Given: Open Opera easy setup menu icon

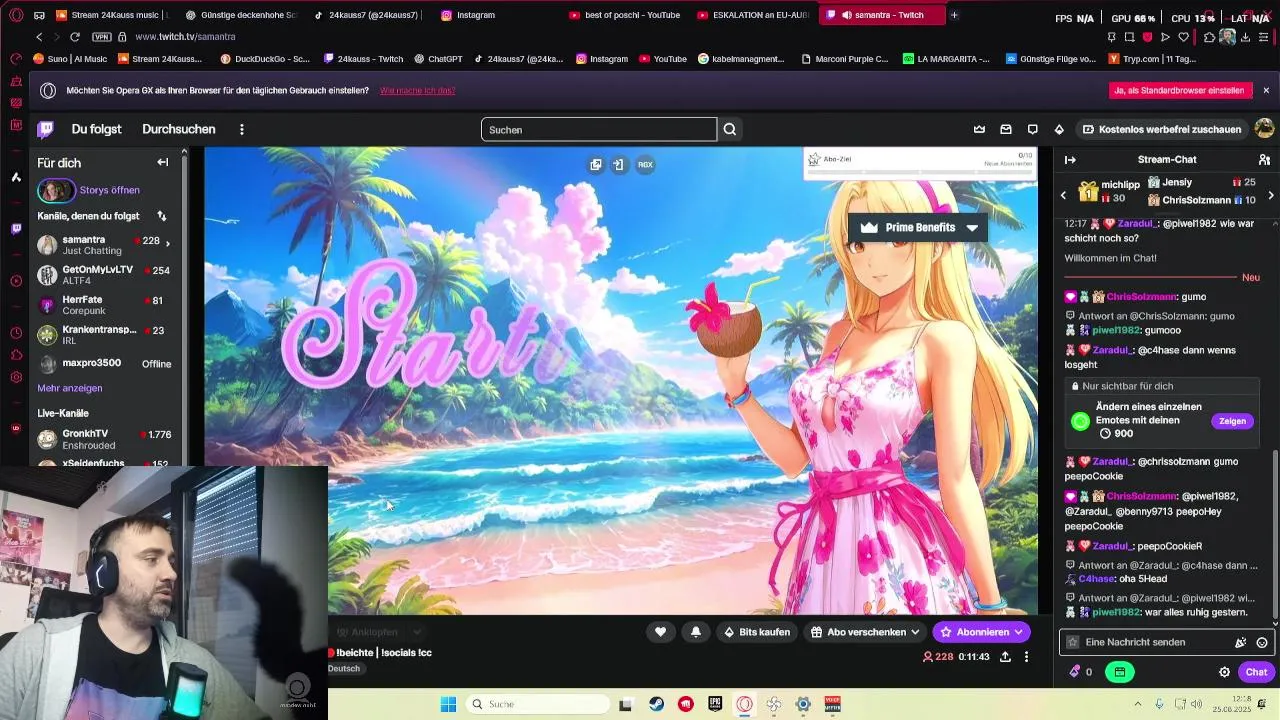Looking at the screenshot, I should tap(1264, 37).
